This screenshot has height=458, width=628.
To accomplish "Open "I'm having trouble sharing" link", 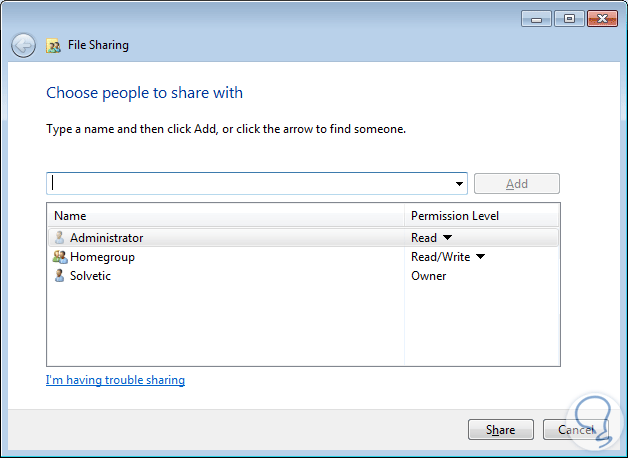I will tap(115, 380).
